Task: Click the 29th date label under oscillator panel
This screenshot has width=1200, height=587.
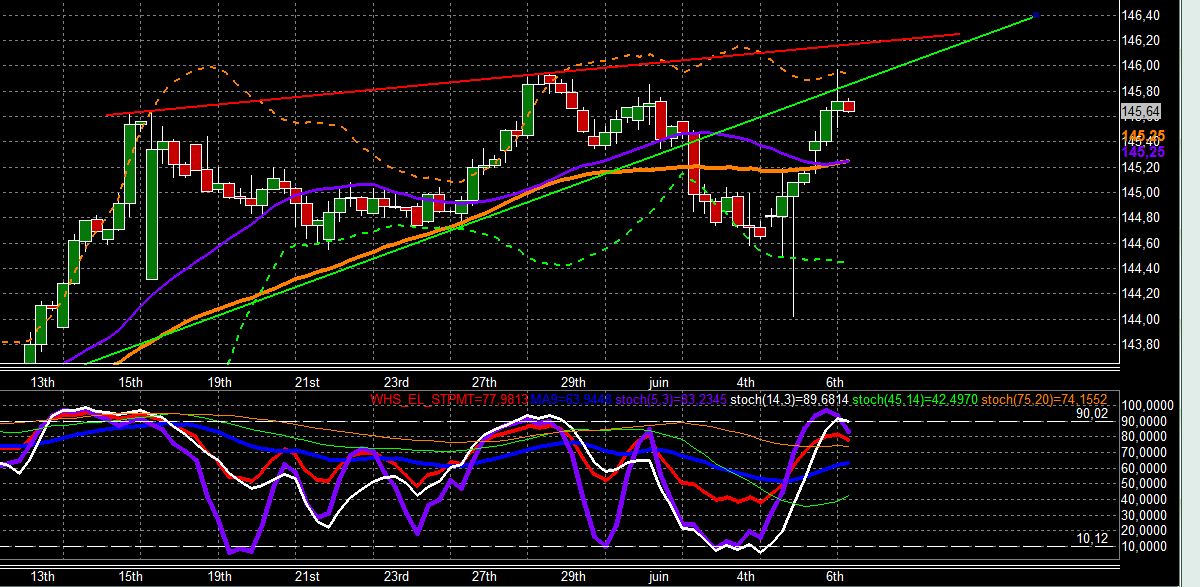Action: [573, 577]
